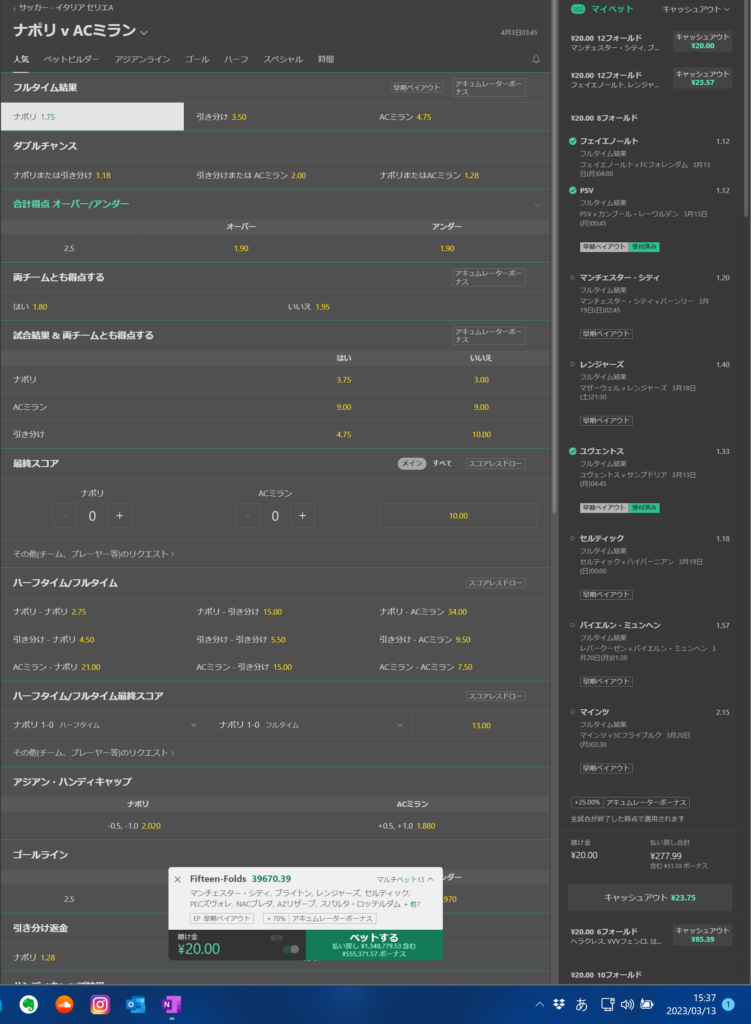Open Instagram from the taskbar
Screen dimensions: 751x1024
tap(100, 1004)
